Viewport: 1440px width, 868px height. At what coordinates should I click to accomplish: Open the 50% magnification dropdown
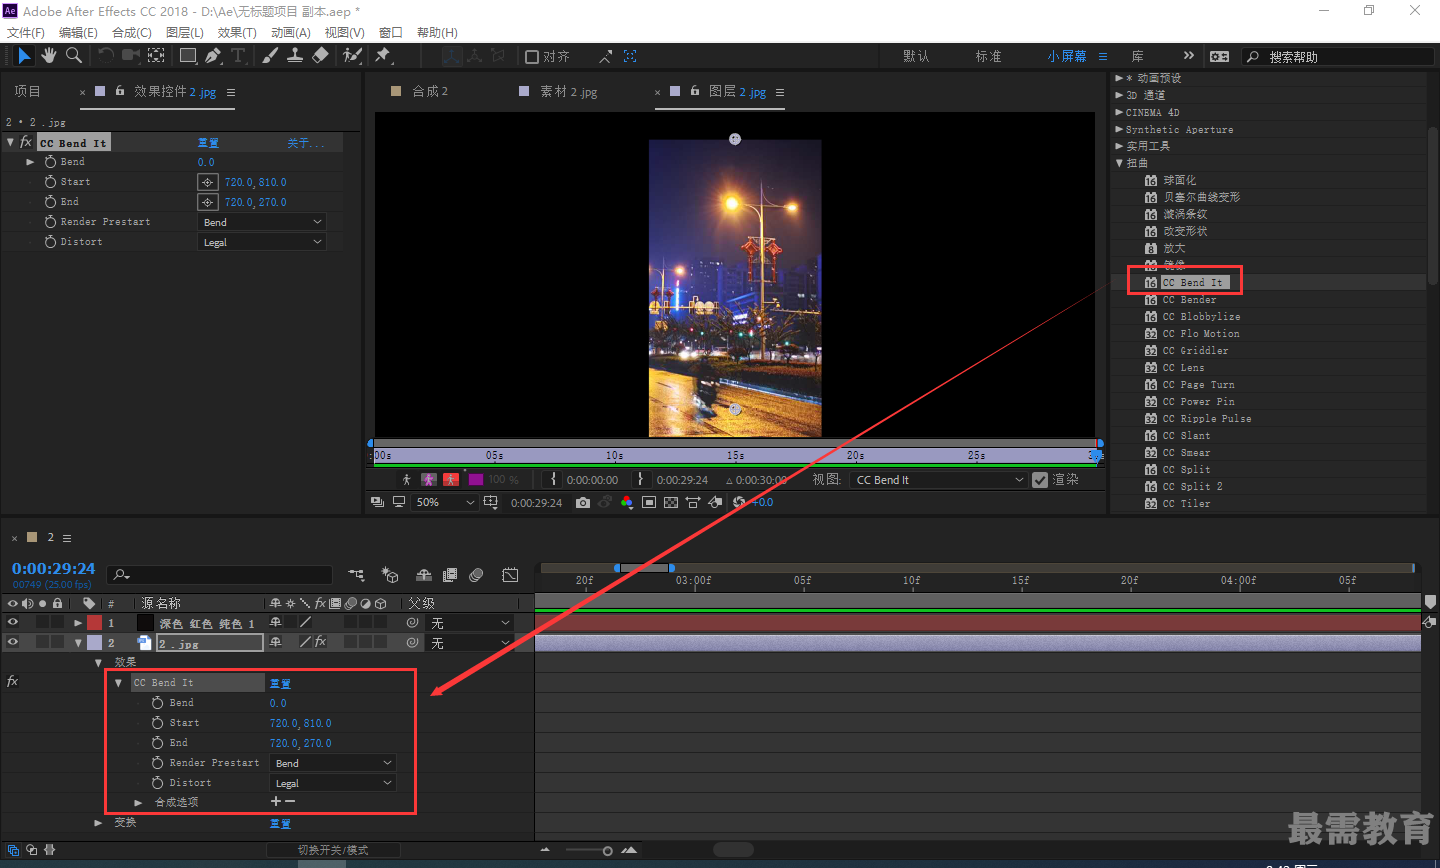[445, 502]
